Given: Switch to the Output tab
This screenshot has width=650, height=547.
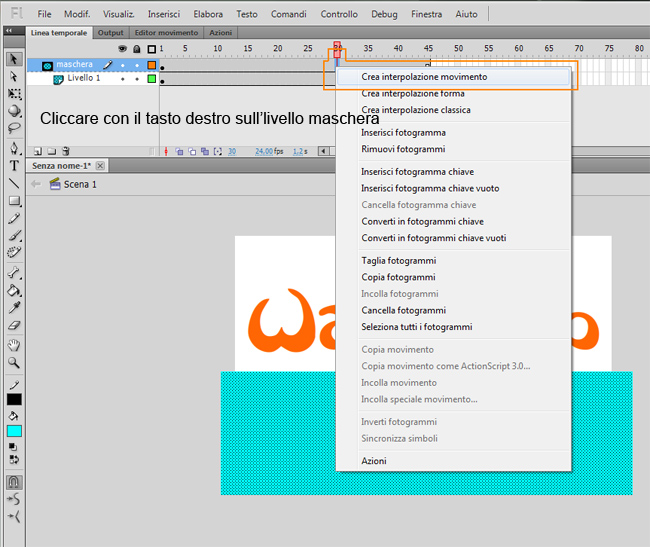Looking at the screenshot, I should (x=111, y=33).
